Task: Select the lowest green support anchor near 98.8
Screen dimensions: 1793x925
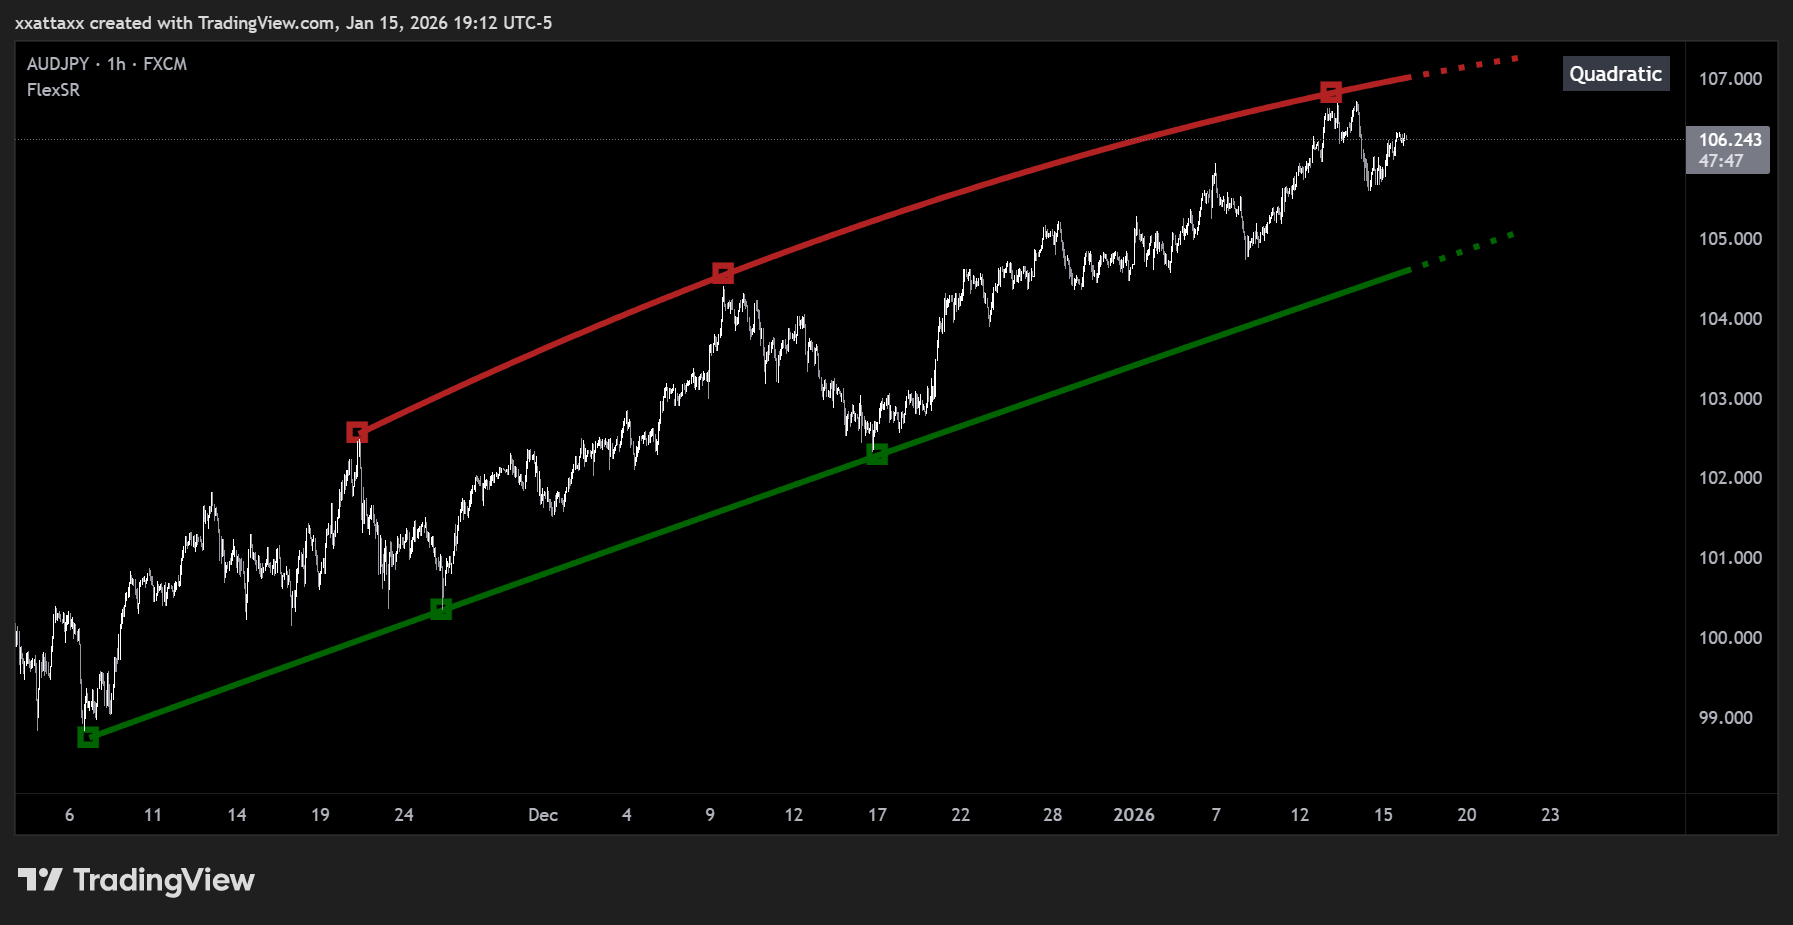Action: pos(88,737)
